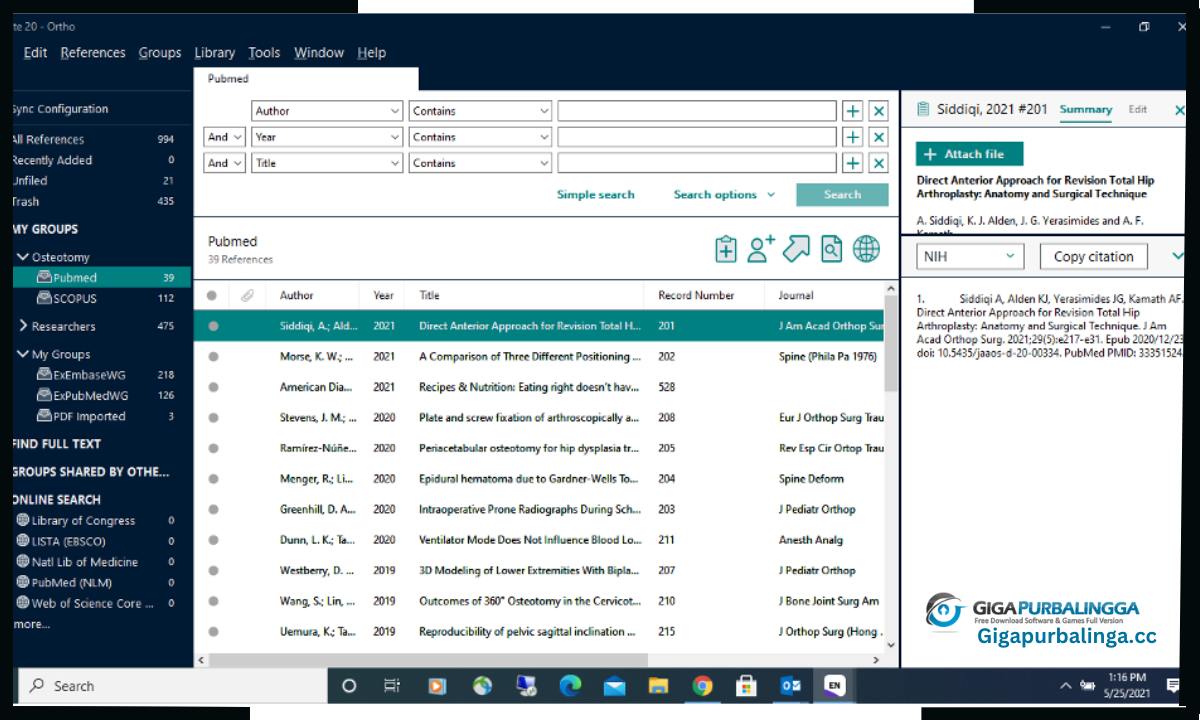Select the SCOPUS group
1200x720 pixels.
102,298
